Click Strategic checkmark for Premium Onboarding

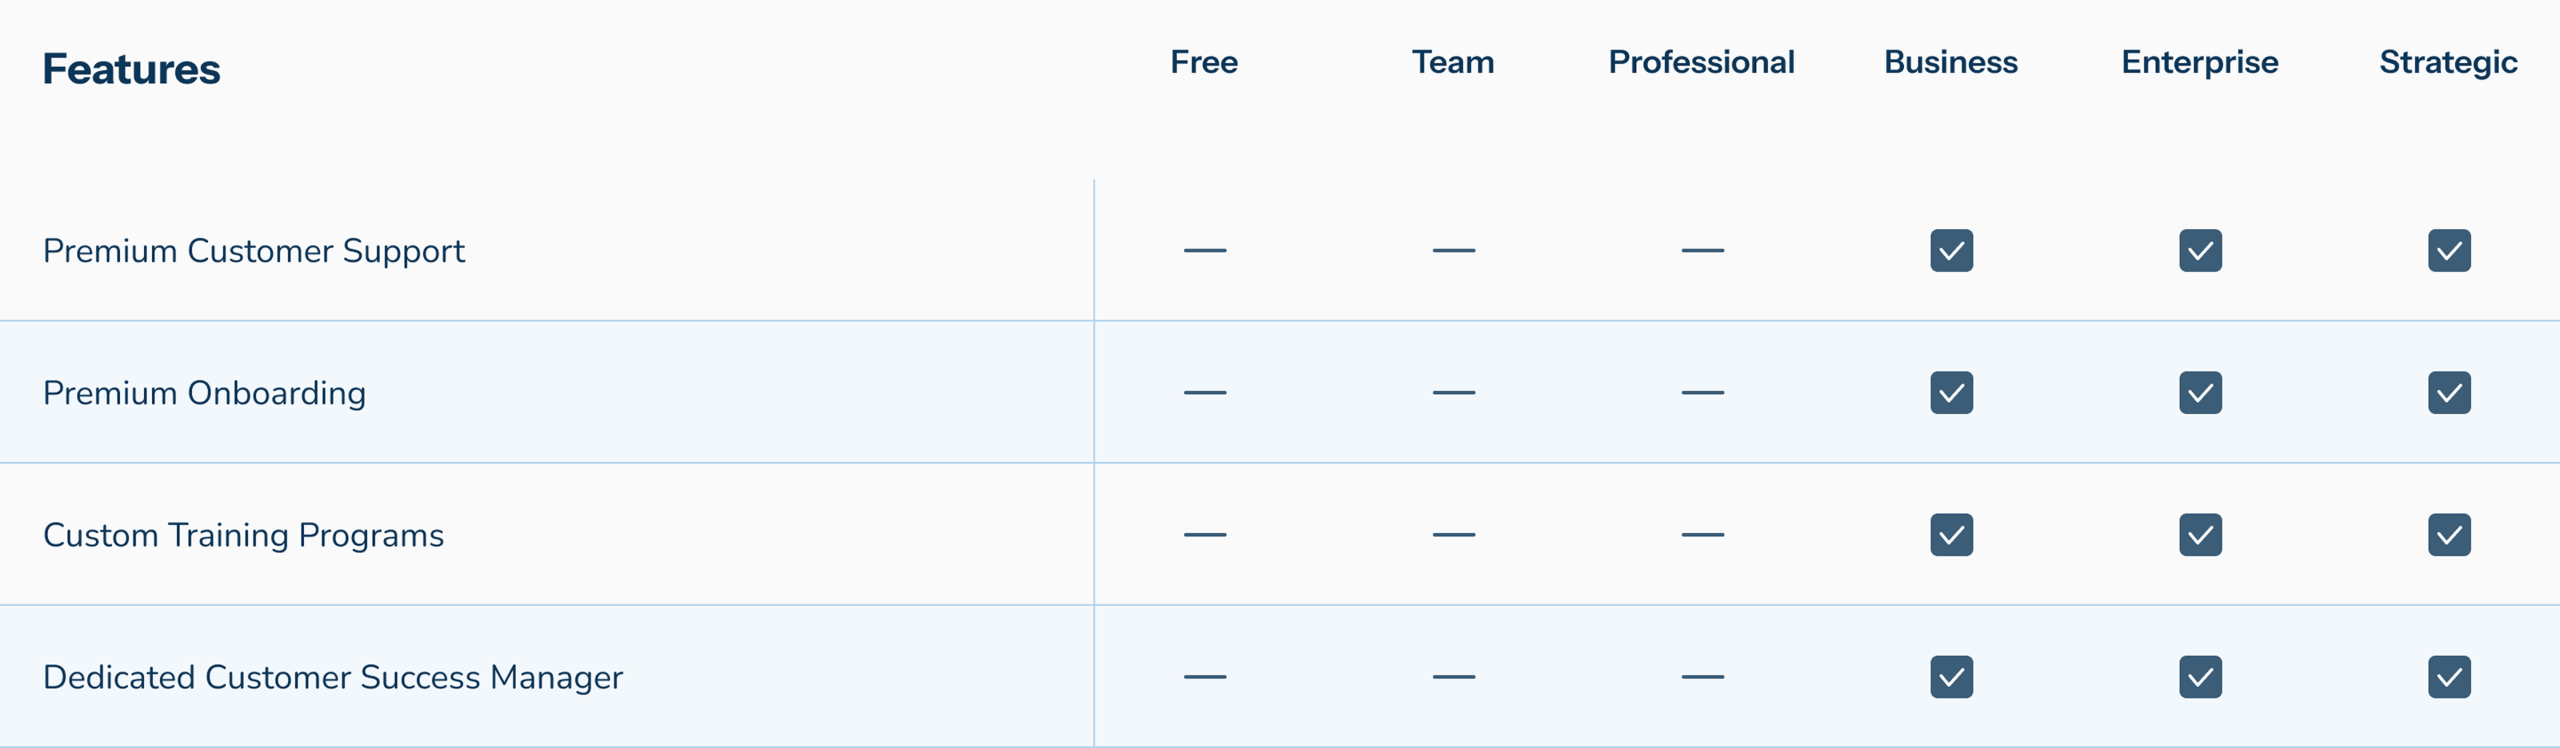tap(2449, 393)
